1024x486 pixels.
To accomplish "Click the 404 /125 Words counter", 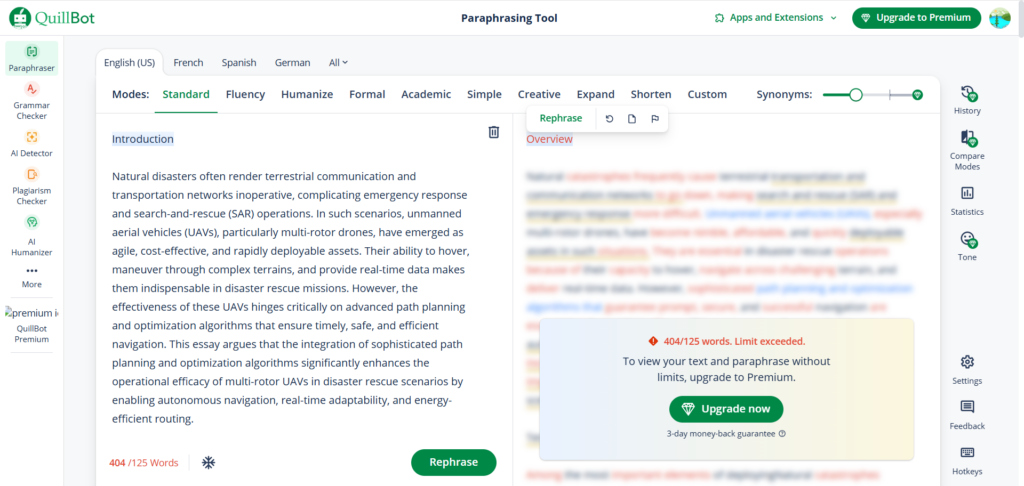I will (x=144, y=462).
